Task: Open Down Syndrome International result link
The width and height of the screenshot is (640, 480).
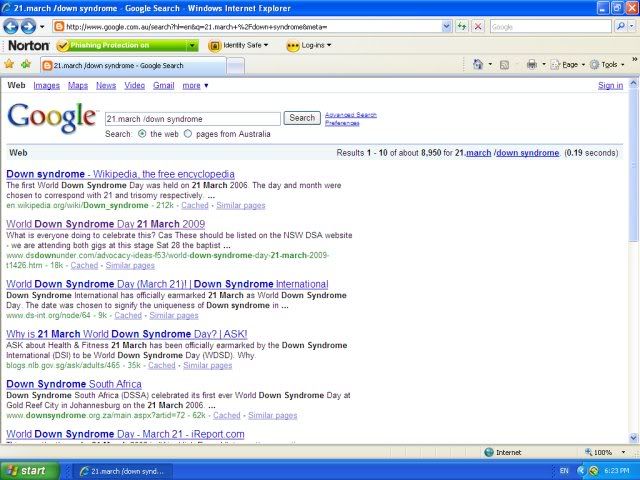Action: tap(167, 284)
